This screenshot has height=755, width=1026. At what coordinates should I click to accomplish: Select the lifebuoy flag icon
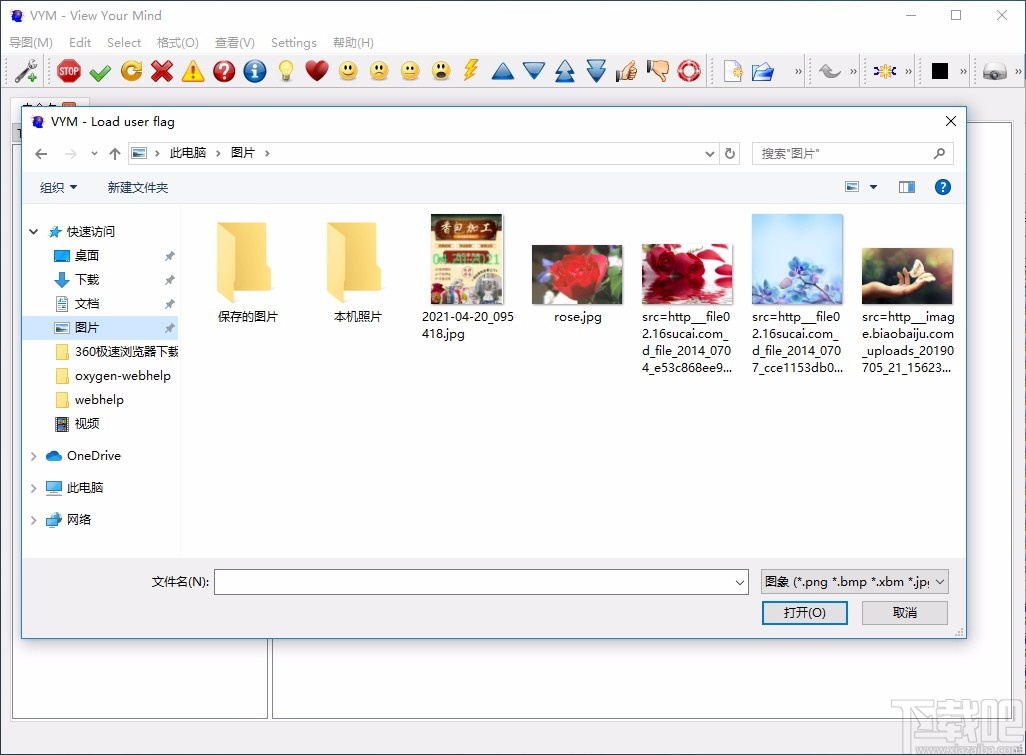[x=688, y=71]
